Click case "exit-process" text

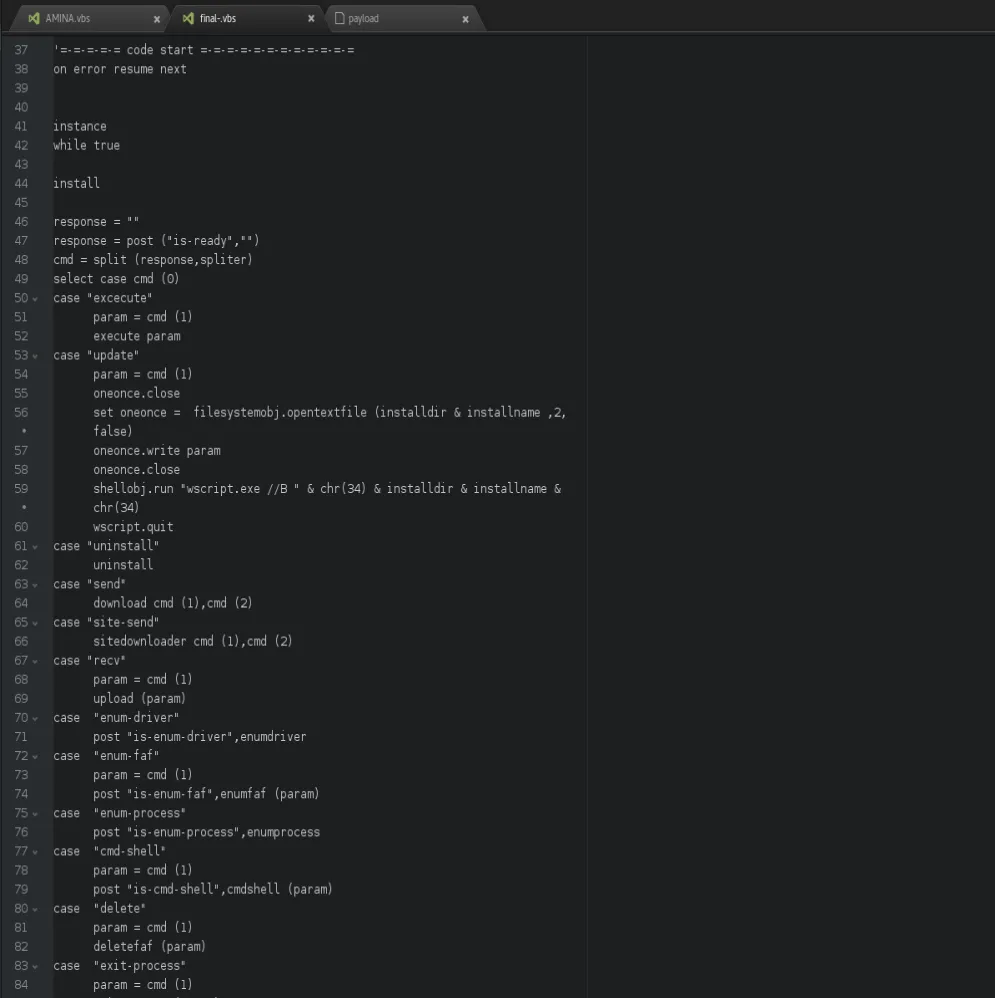pyautogui.click(x=119, y=966)
